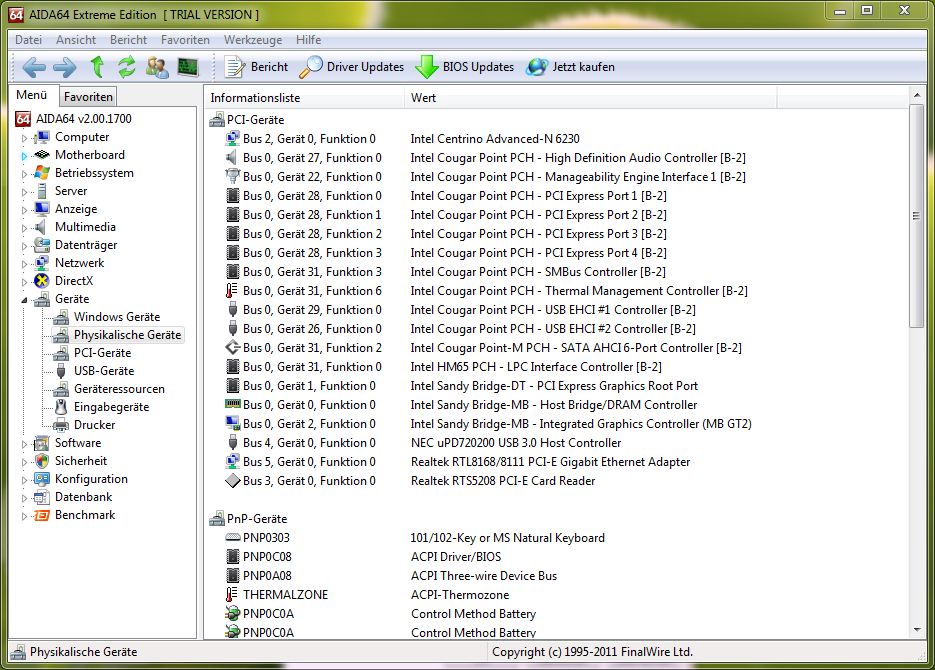The image size is (935, 670).
Task: Select Windows Geräte in tree
Action: (117, 317)
